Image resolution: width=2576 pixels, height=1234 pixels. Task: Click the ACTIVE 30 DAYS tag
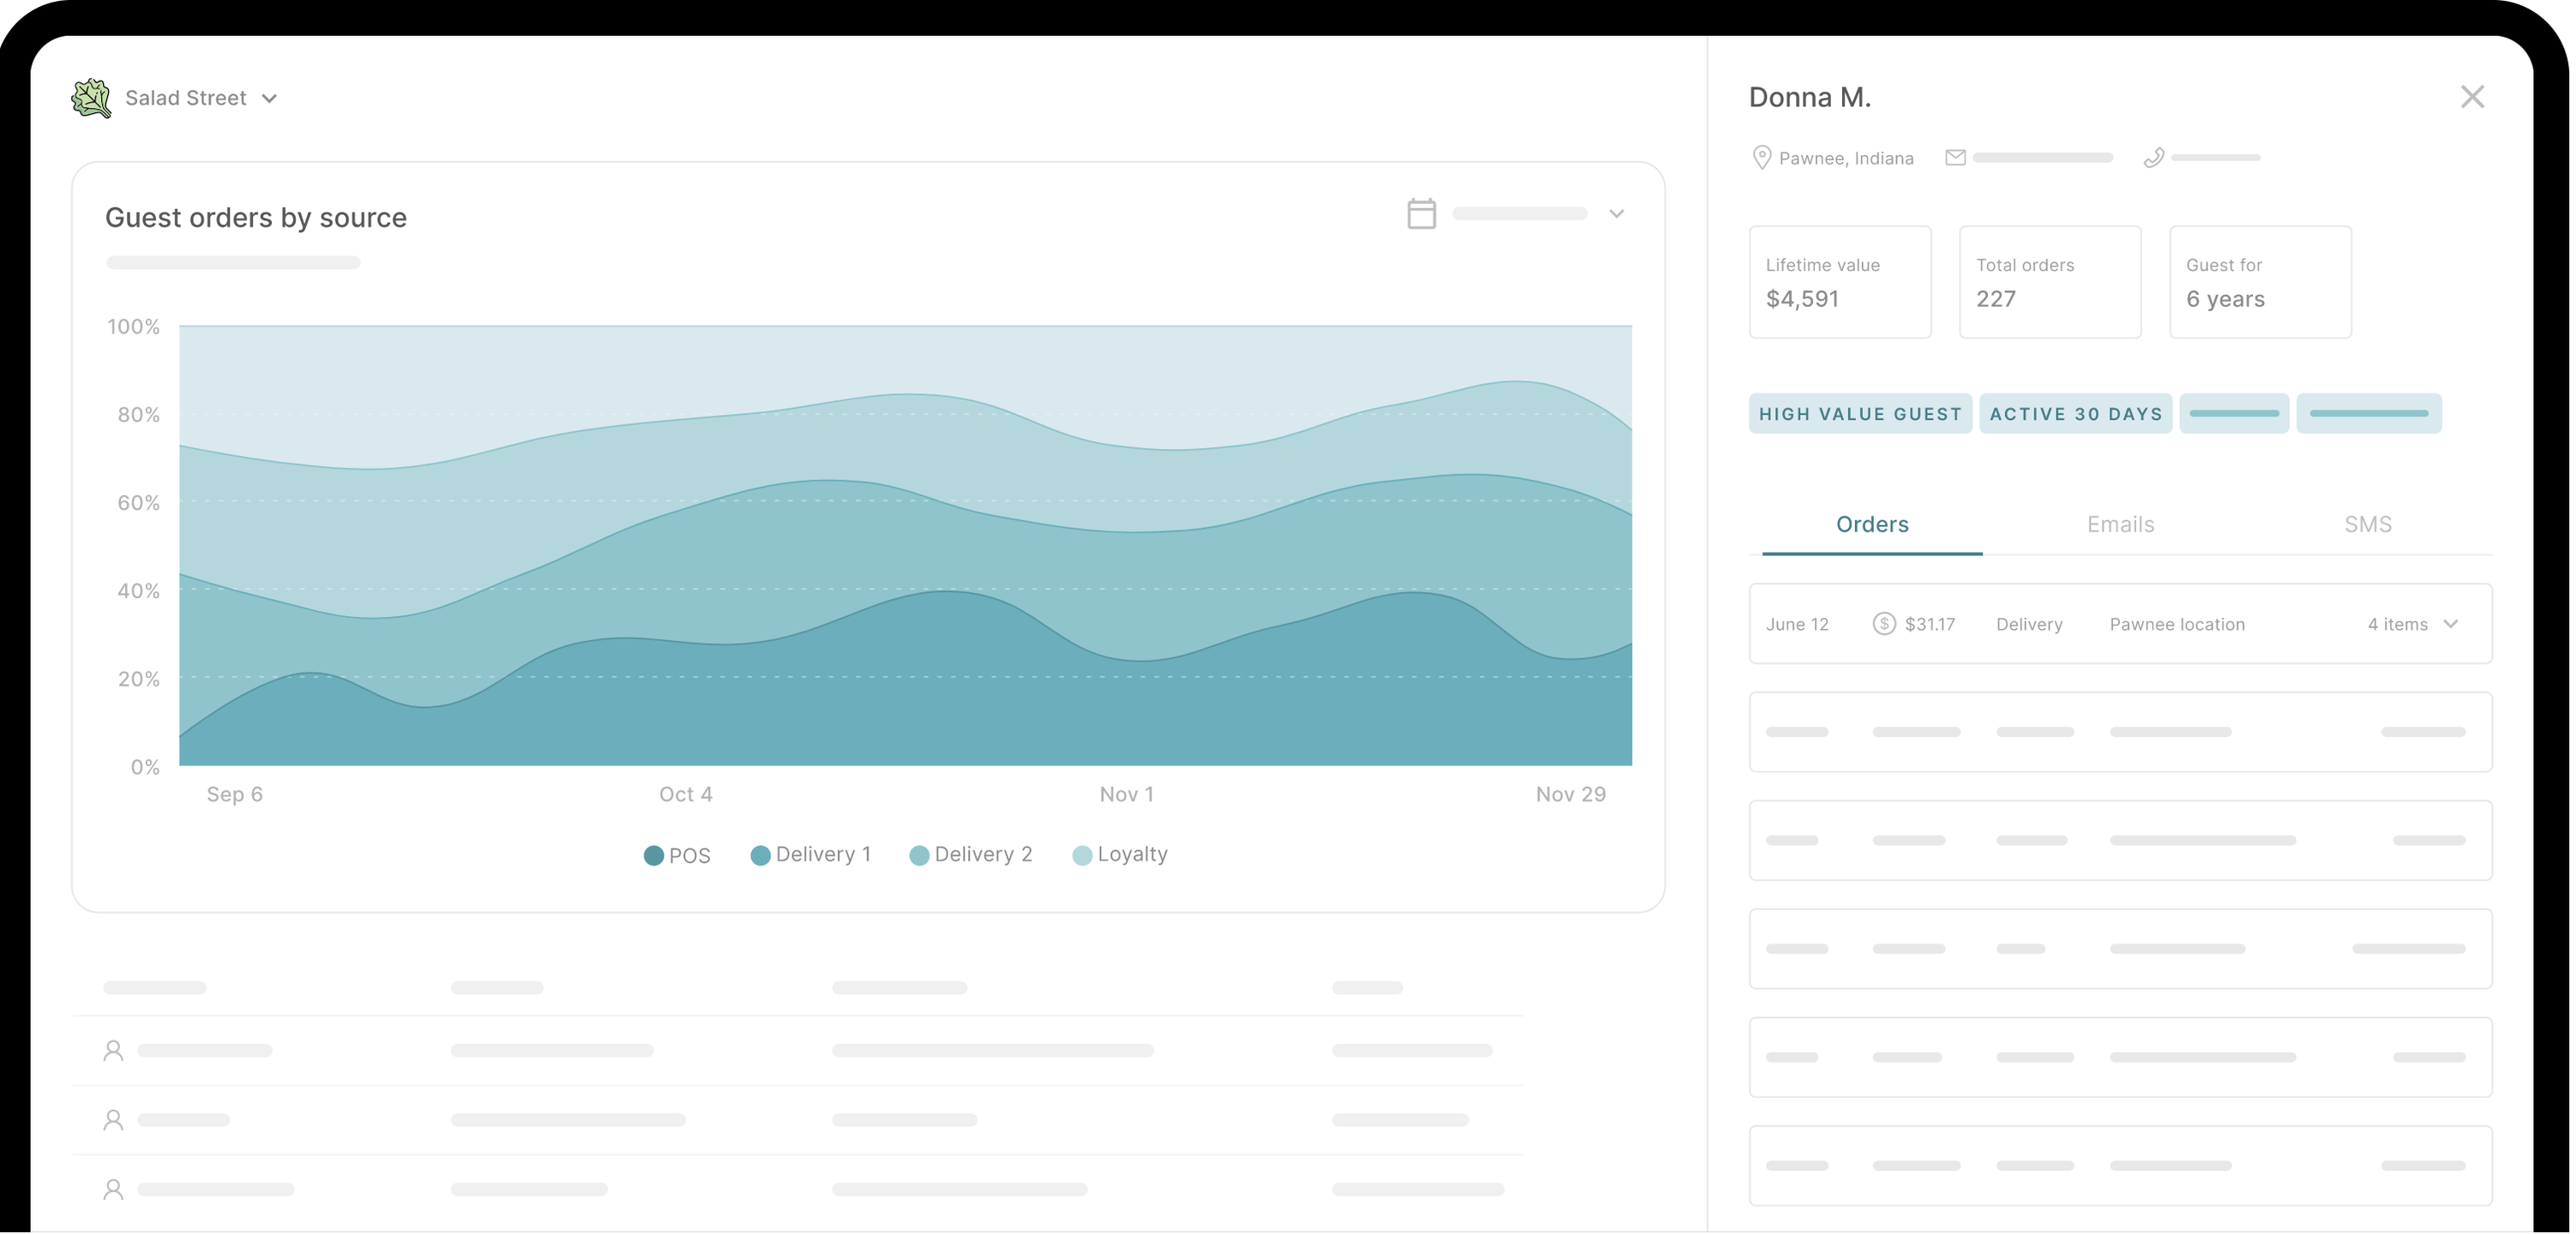click(x=2075, y=414)
